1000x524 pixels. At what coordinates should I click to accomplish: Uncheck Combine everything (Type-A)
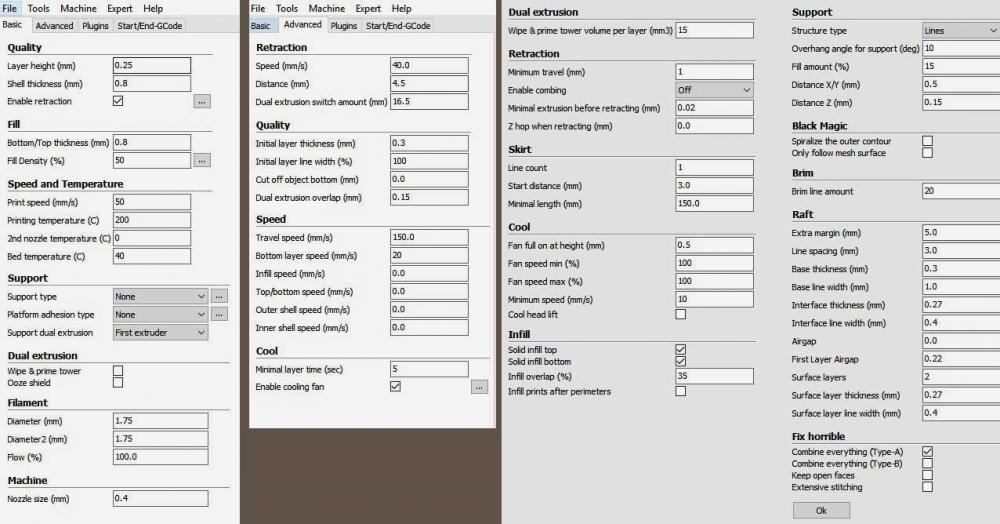(x=927, y=452)
